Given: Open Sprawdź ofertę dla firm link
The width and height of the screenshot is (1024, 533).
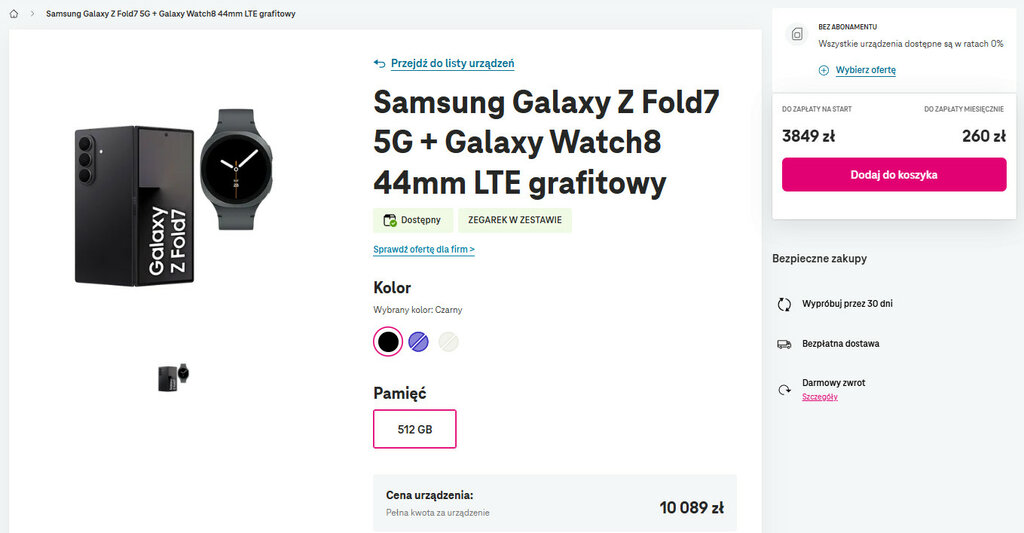Looking at the screenshot, I should tap(423, 249).
